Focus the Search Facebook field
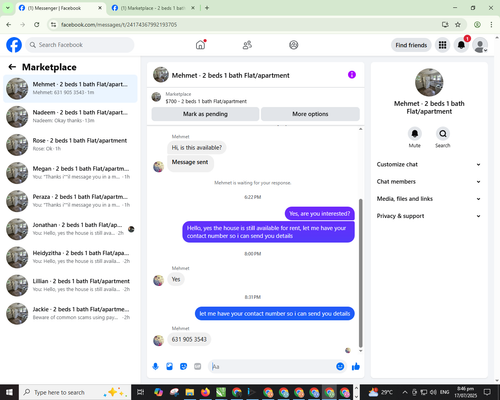 [x=80, y=45]
